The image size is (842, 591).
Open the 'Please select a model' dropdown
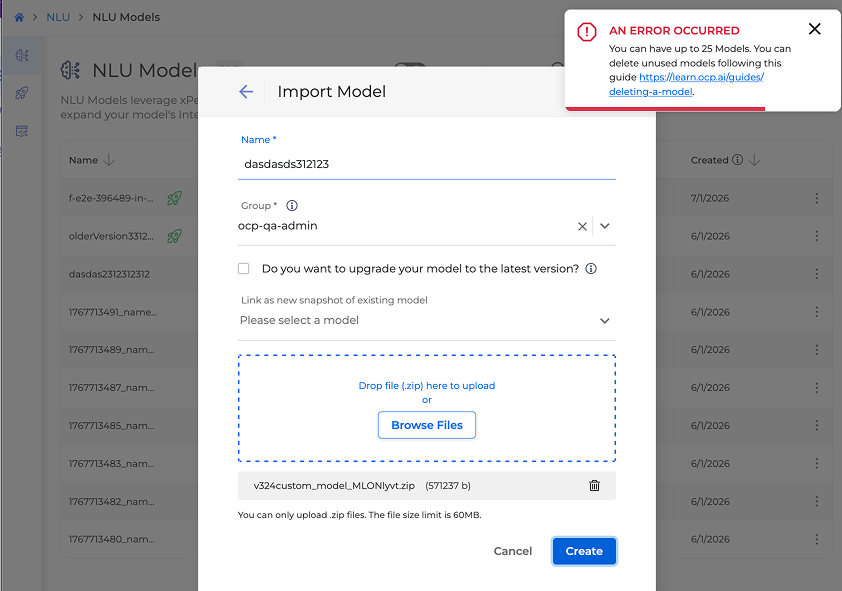click(604, 321)
